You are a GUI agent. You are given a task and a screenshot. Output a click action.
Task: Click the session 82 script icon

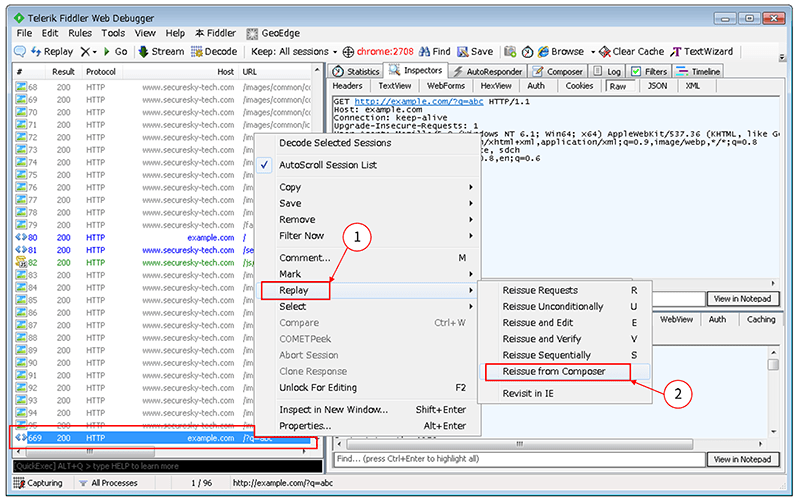click(x=21, y=262)
